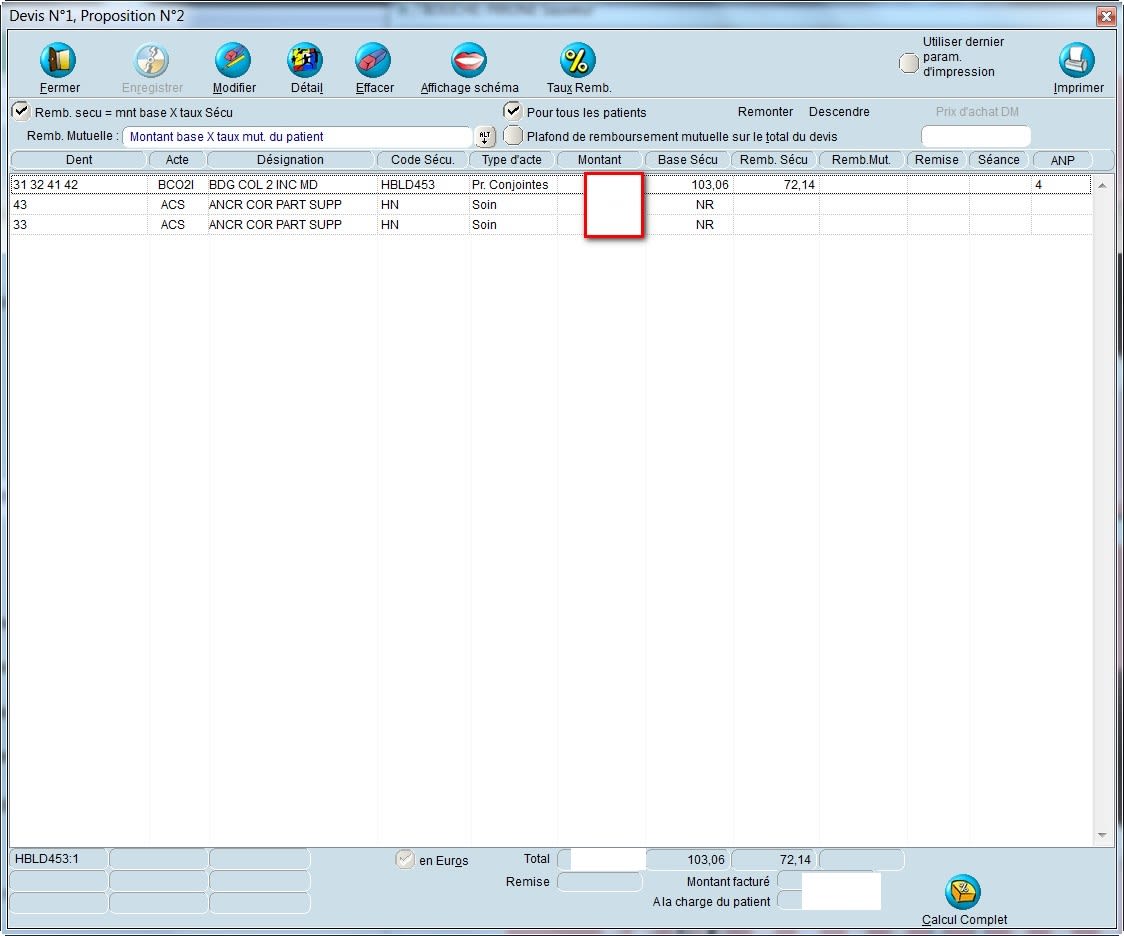1124x936 pixels.
Task: Click the Imprimer printer icon
Action: point(1077,61)
